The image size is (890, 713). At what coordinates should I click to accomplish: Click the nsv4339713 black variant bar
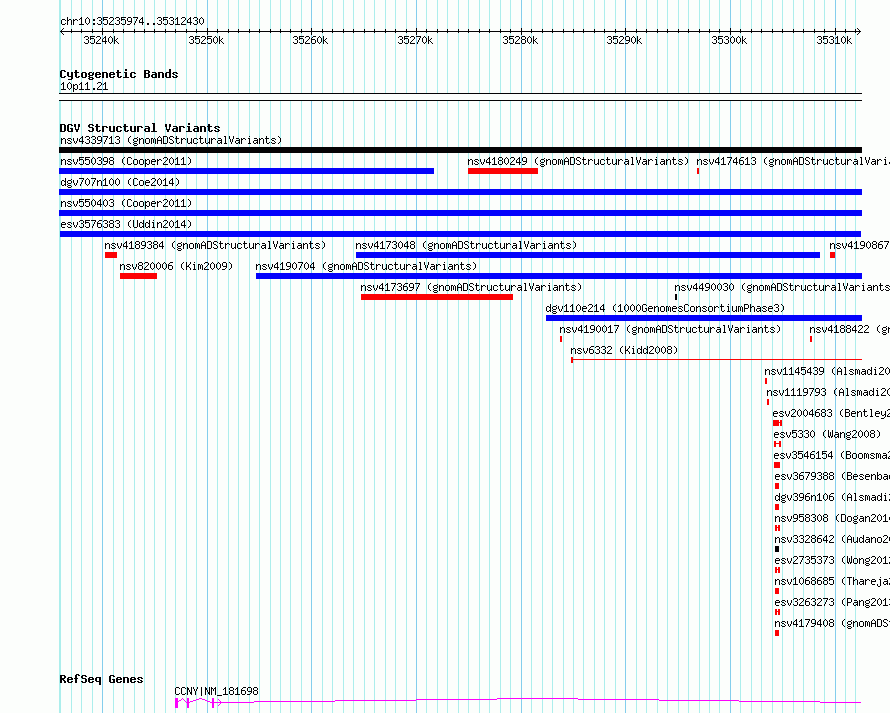[x=460, y=150]
